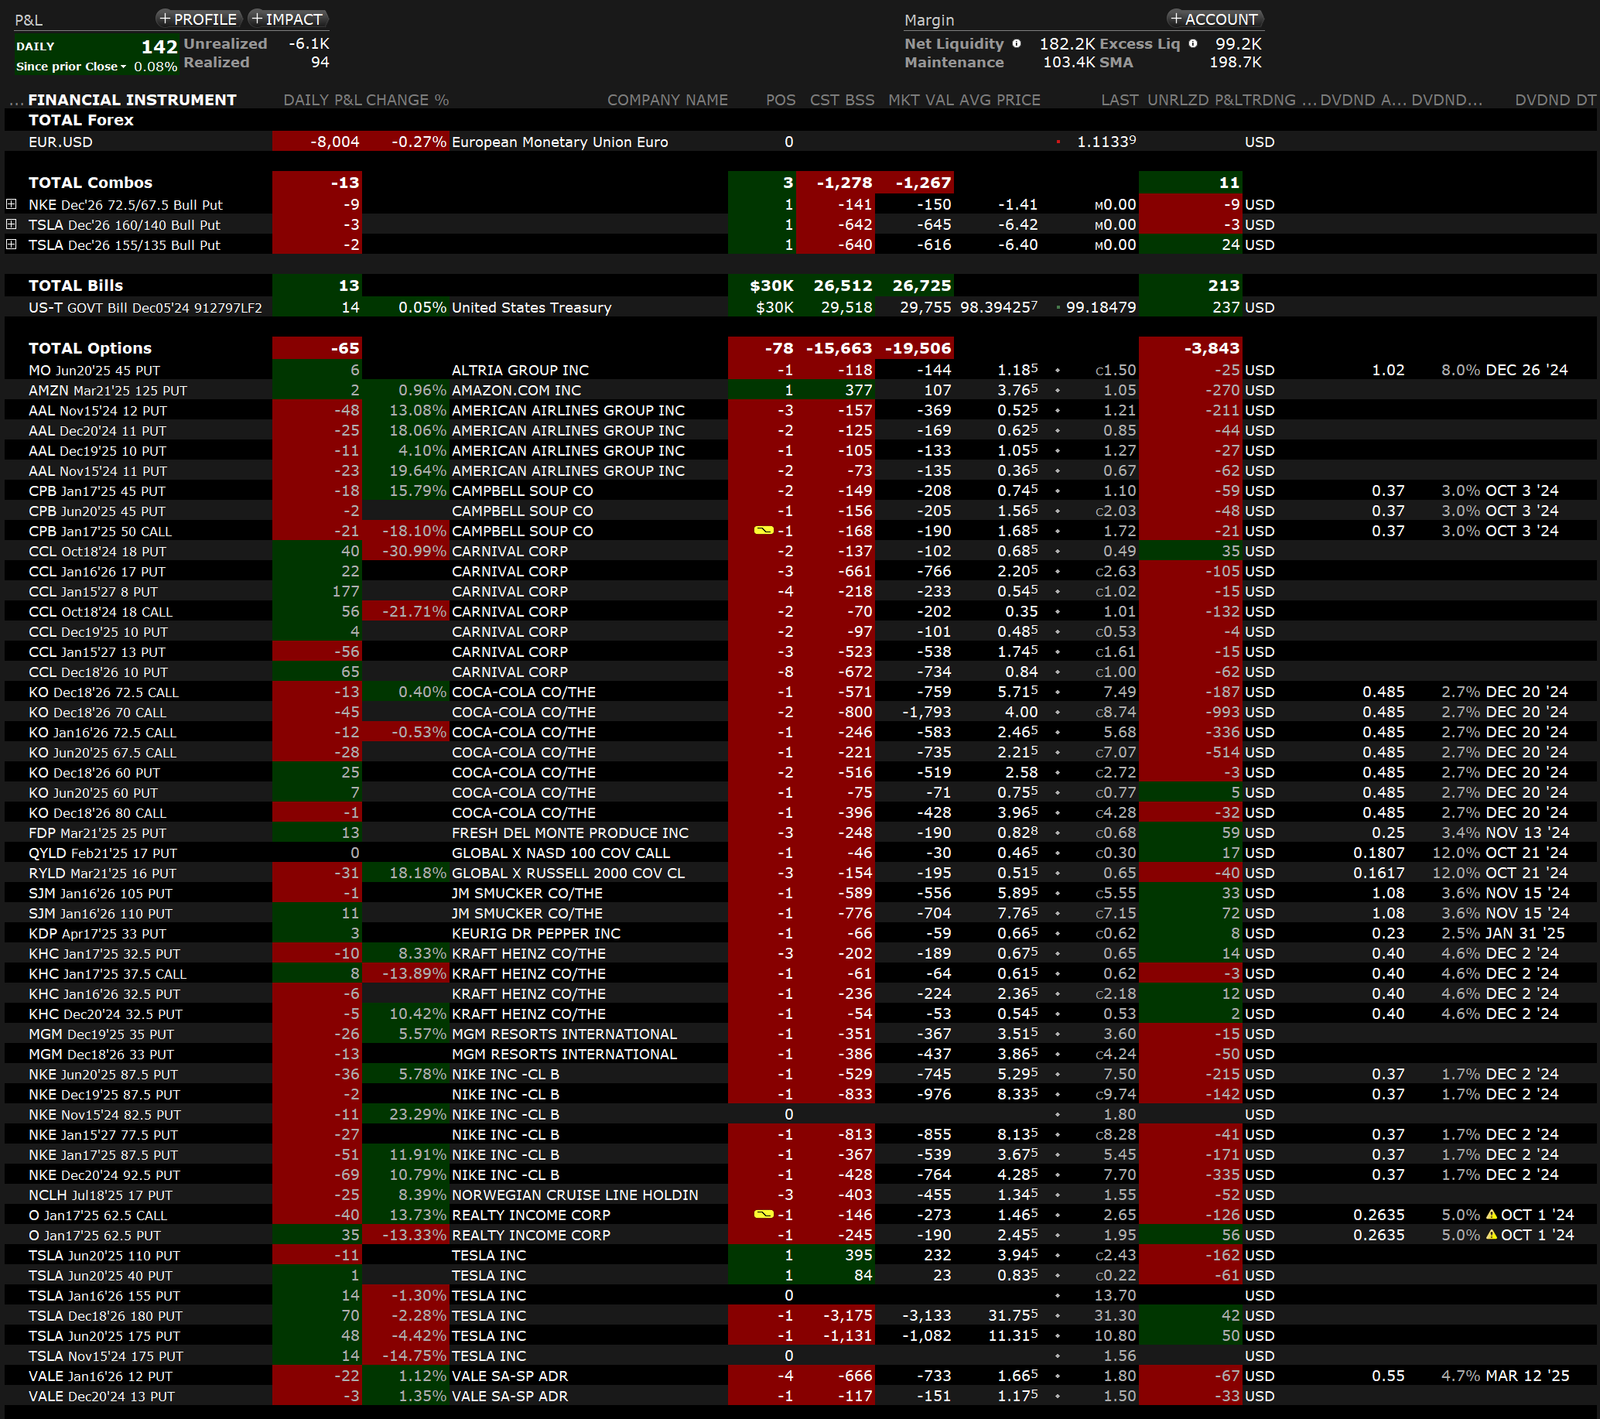This screenshot has width=1600, height=1419.
Task: Click the Net Liquidity info icon
Action: click(1016, 44)
